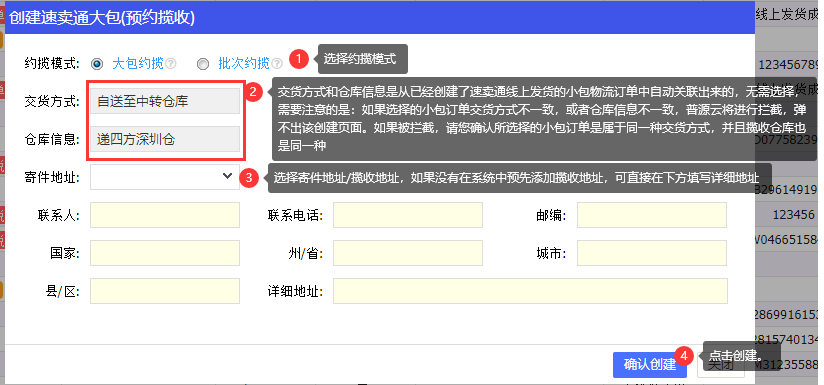
Task: Click the help icon next to 批次约揽
Action: [277, 64]
